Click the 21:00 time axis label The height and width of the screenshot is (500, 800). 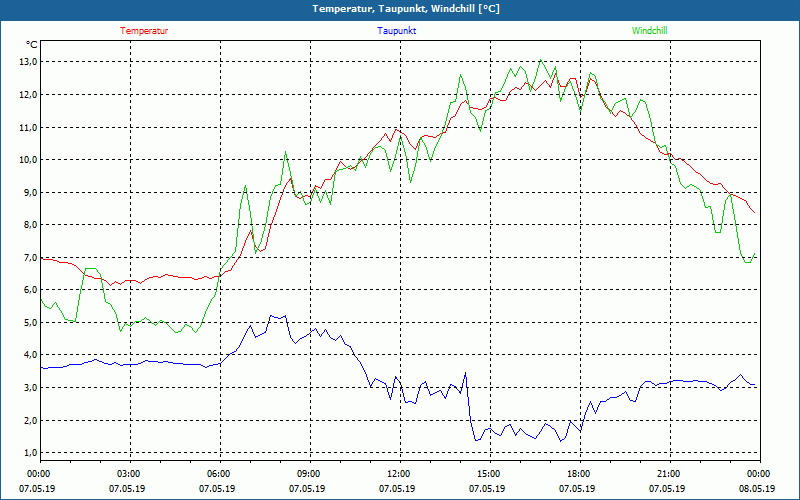pyautogui.click(x=668, y=474)
